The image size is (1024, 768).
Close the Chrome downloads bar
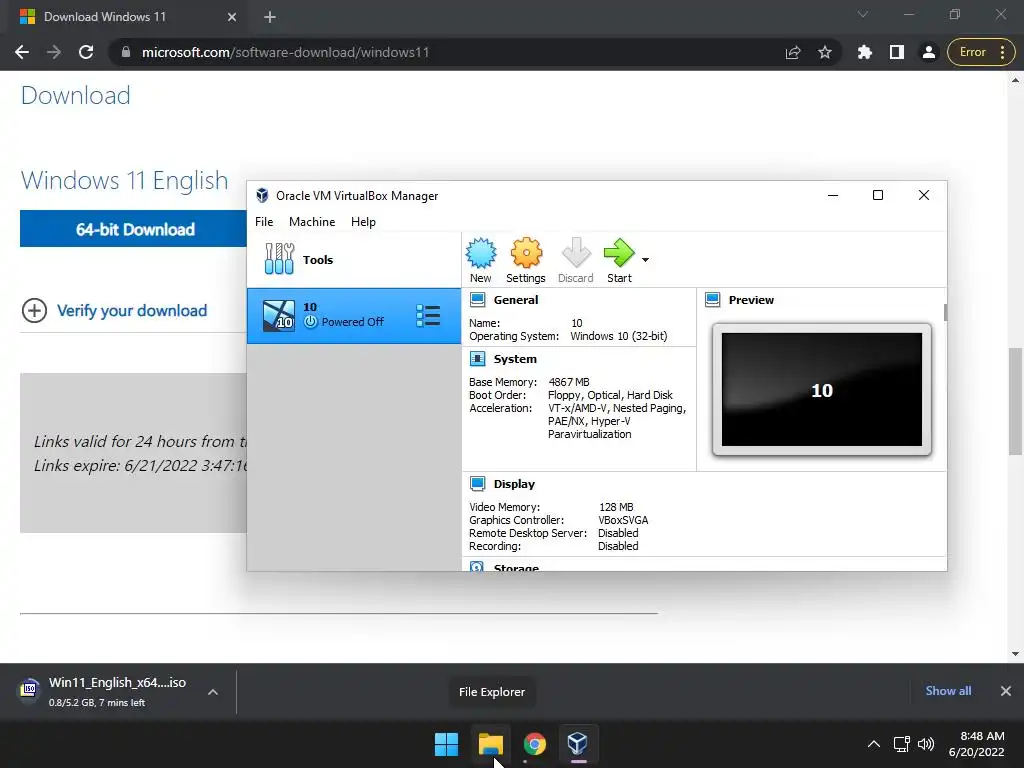coord(1006,691)
